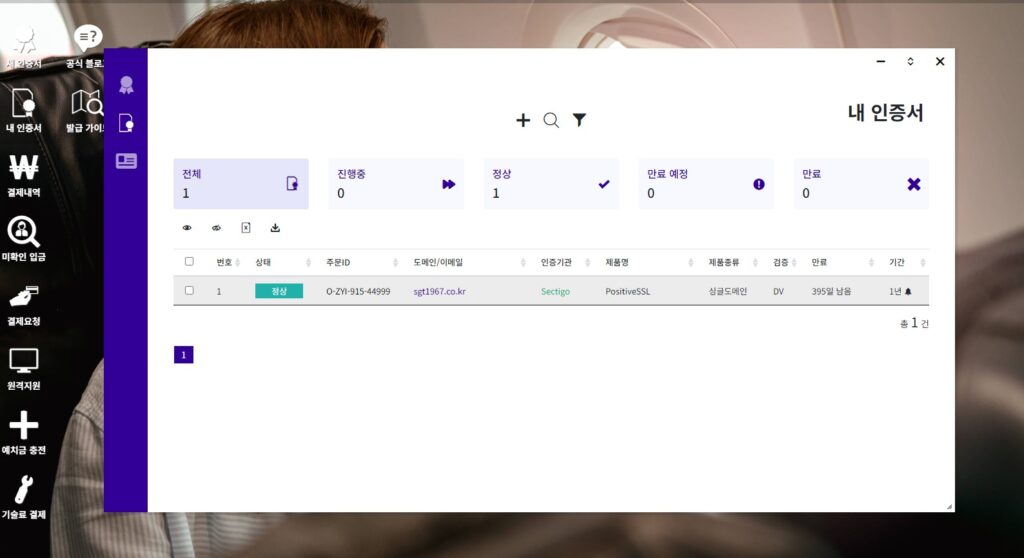Sort the table by 주문ID column
The width and height of the screenshot is (1024, 558).
click(x=337, y=262)
